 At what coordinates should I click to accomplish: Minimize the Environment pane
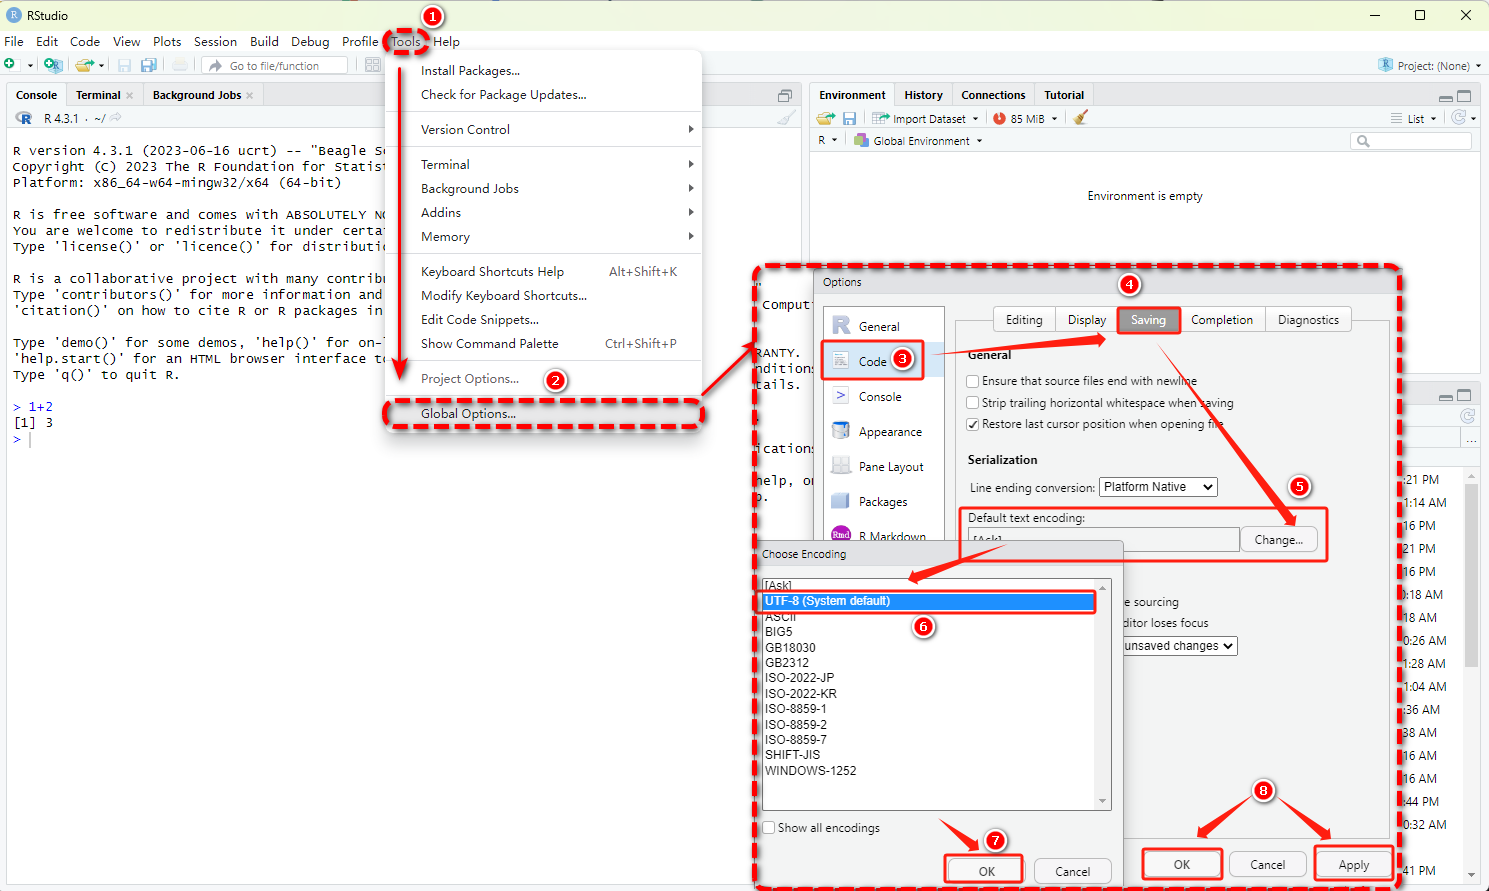pos(1446,98)
